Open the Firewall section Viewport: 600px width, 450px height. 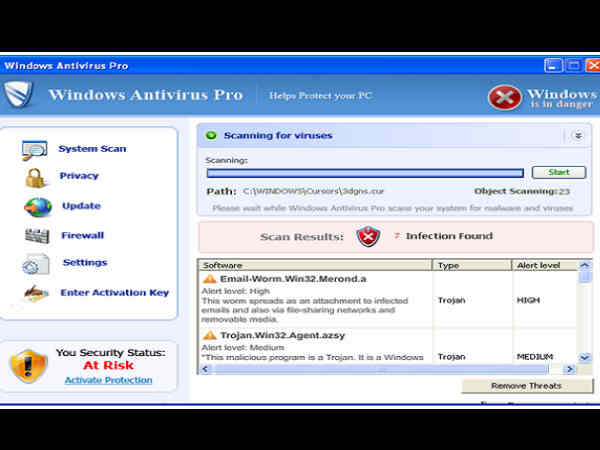83,235
